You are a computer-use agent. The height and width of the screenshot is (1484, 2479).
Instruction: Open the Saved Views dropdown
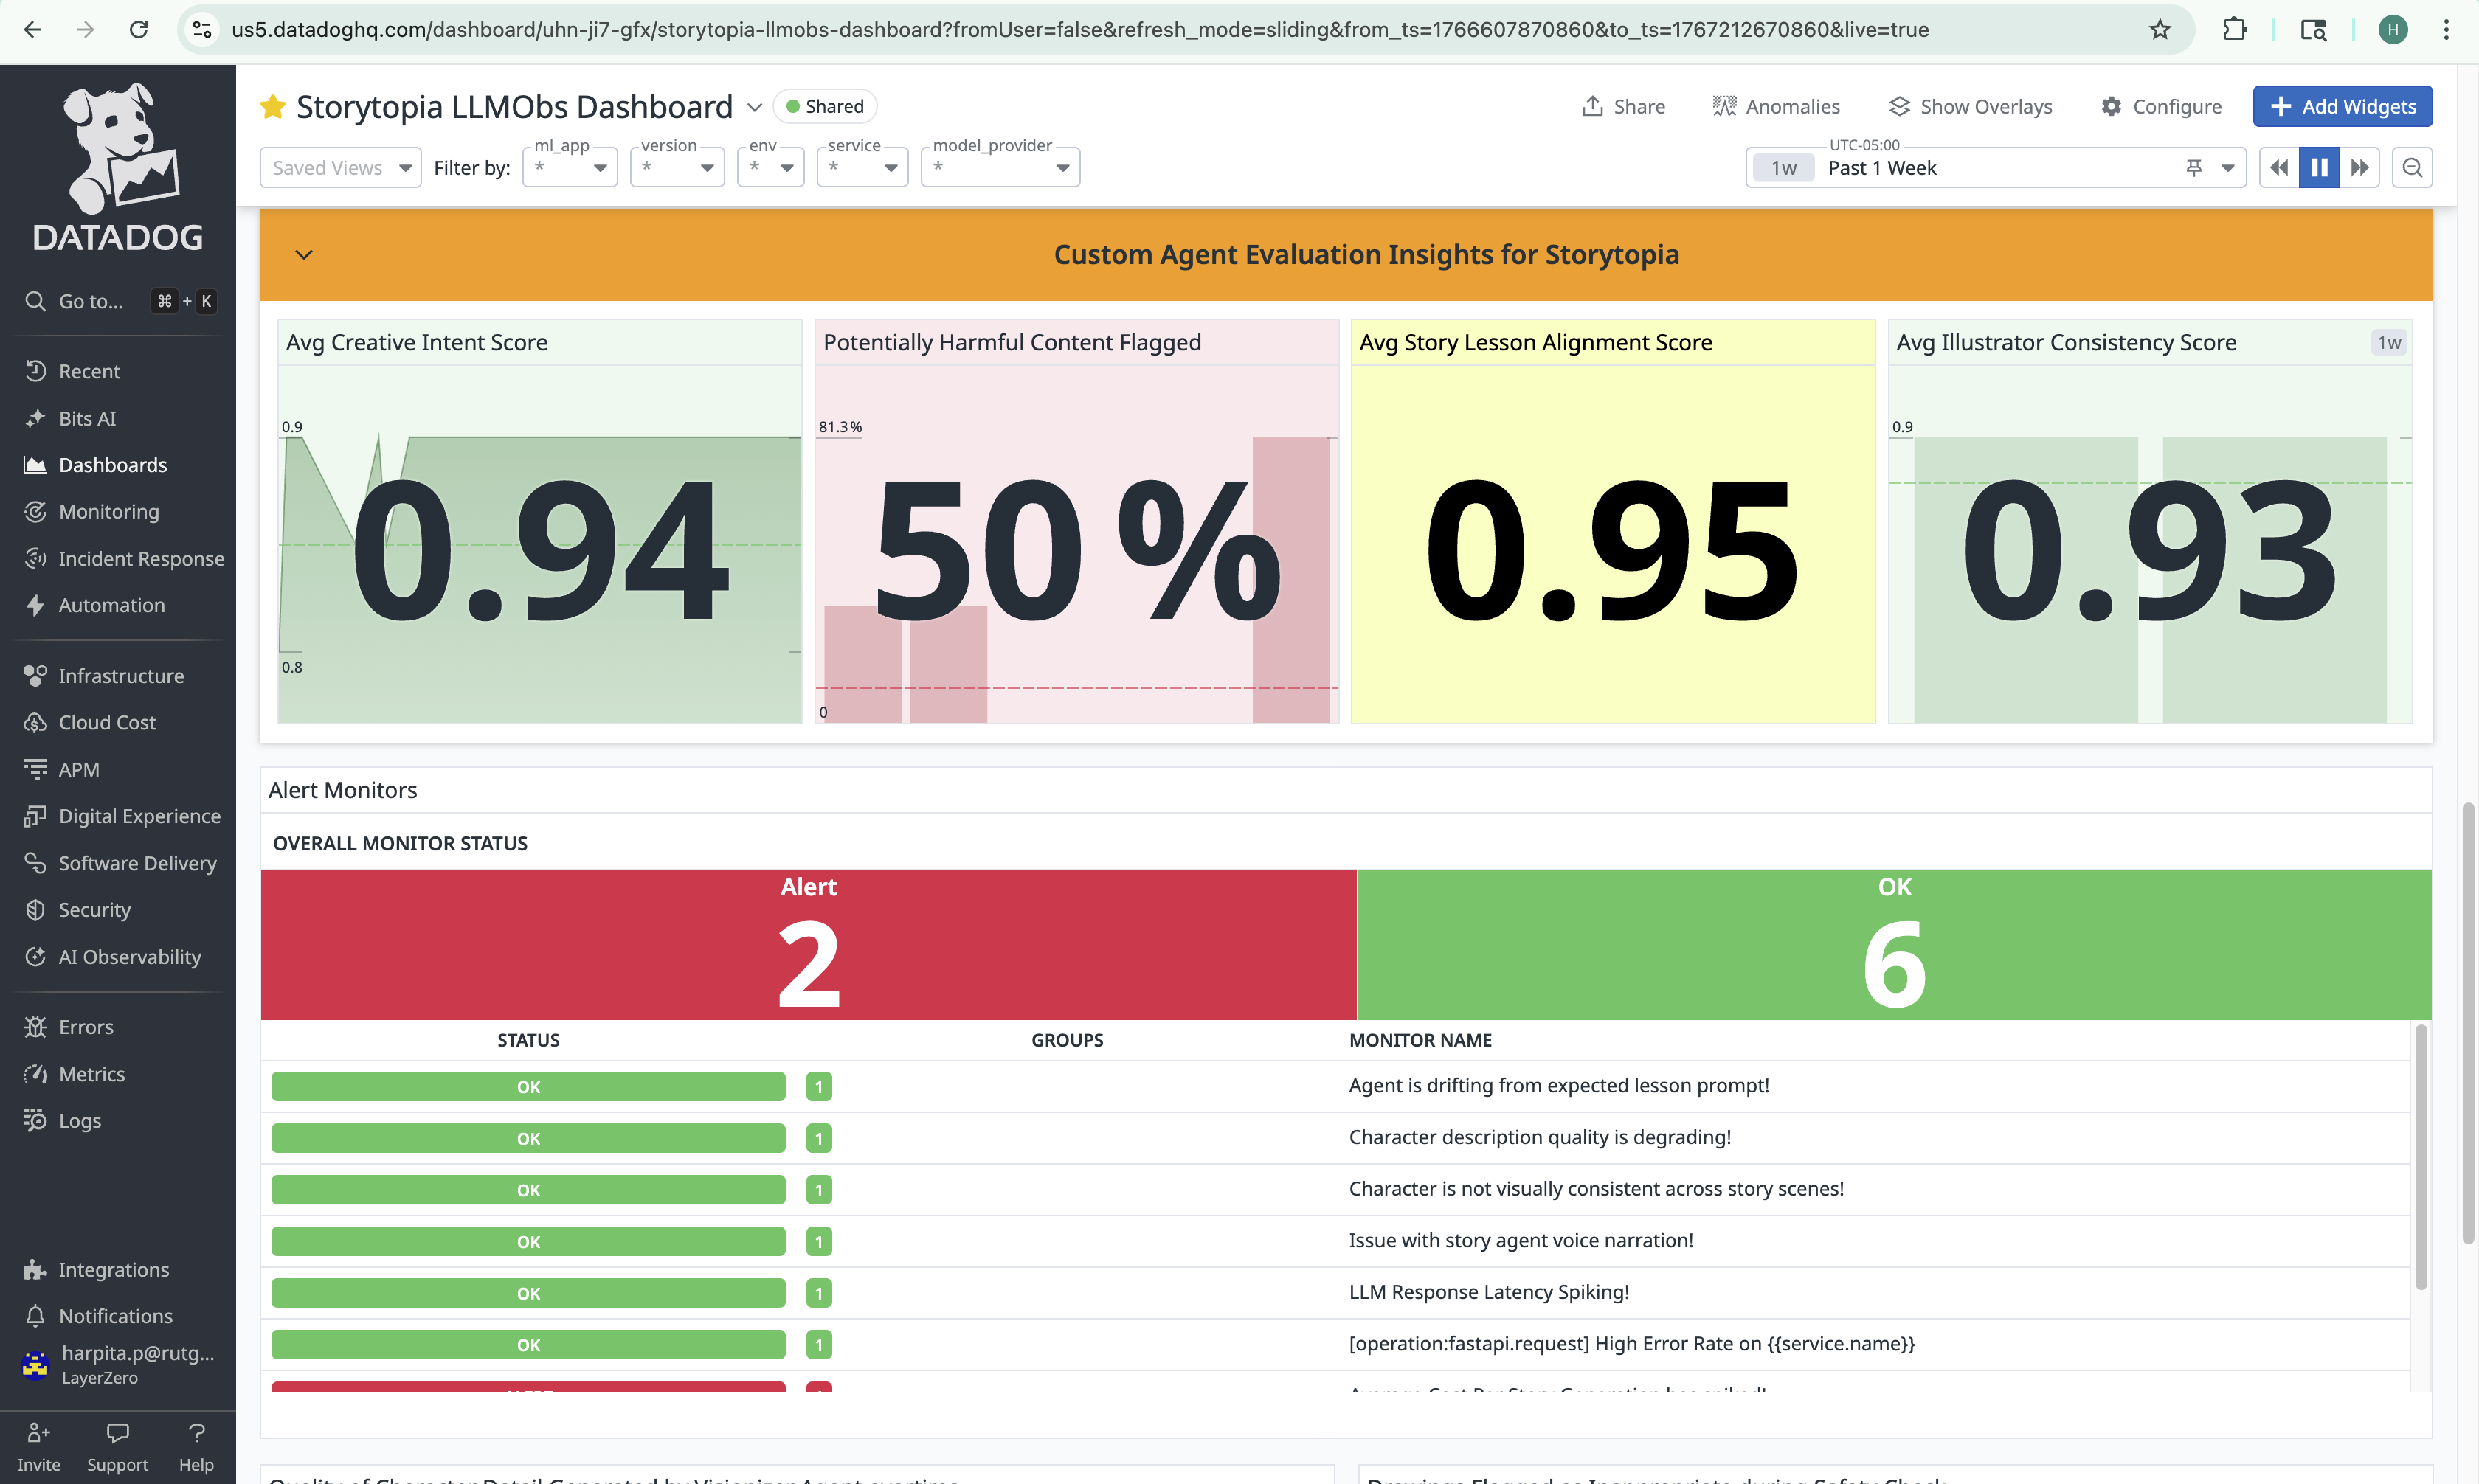340,168
